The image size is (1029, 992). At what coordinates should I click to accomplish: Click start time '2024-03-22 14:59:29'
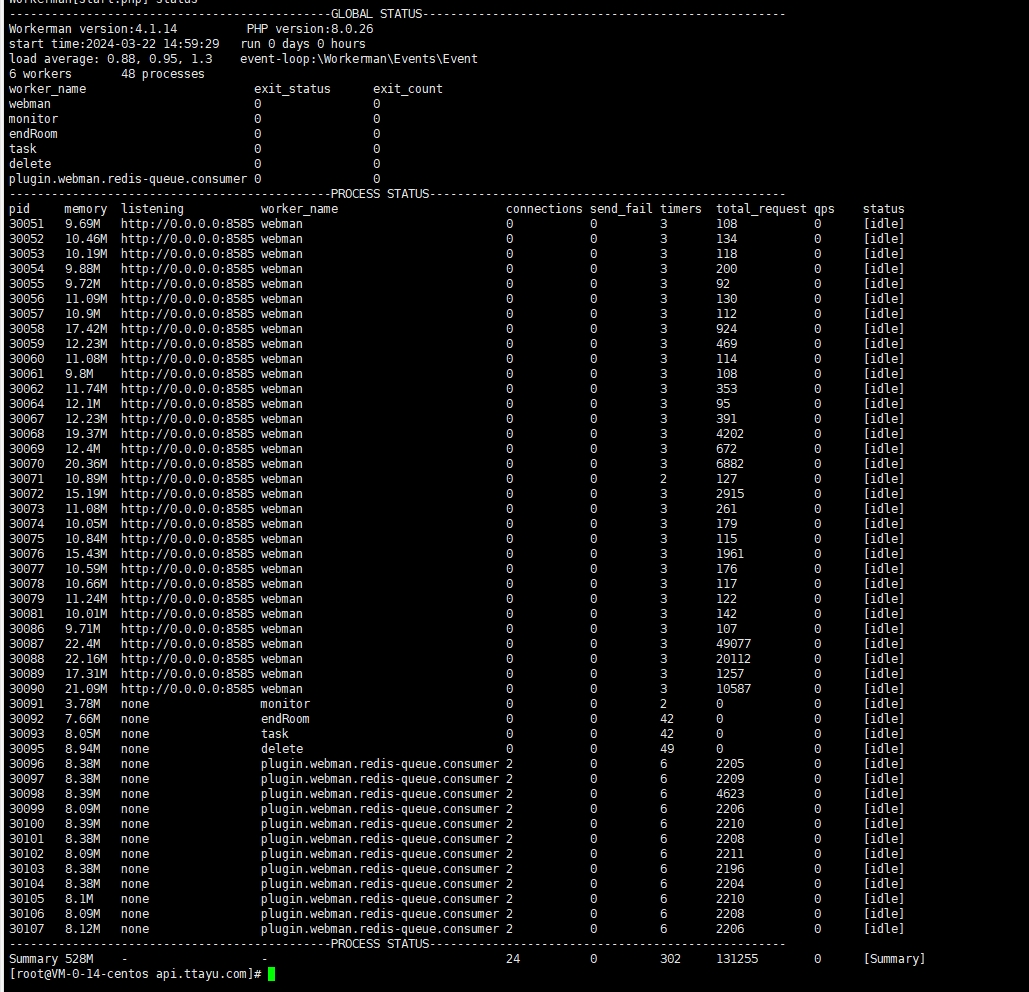click(152, 44)
